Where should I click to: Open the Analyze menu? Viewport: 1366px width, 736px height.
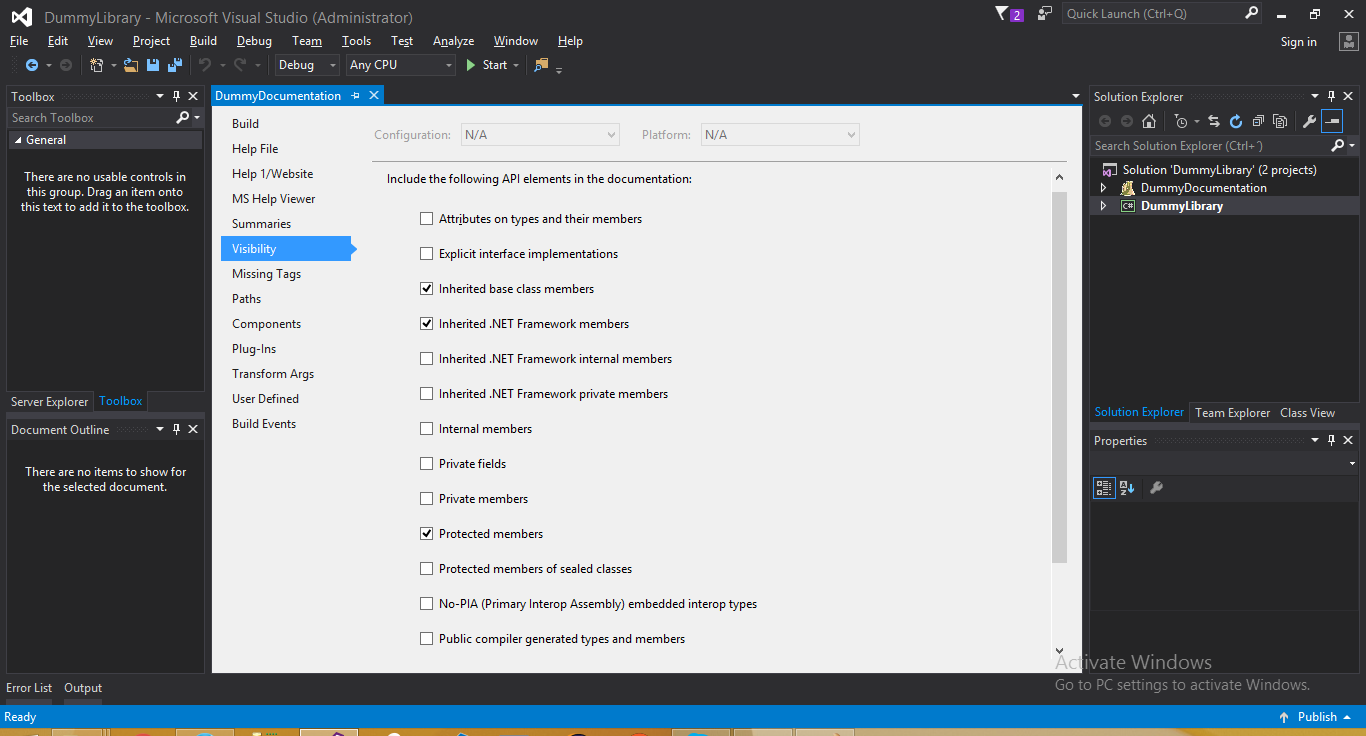453,41
